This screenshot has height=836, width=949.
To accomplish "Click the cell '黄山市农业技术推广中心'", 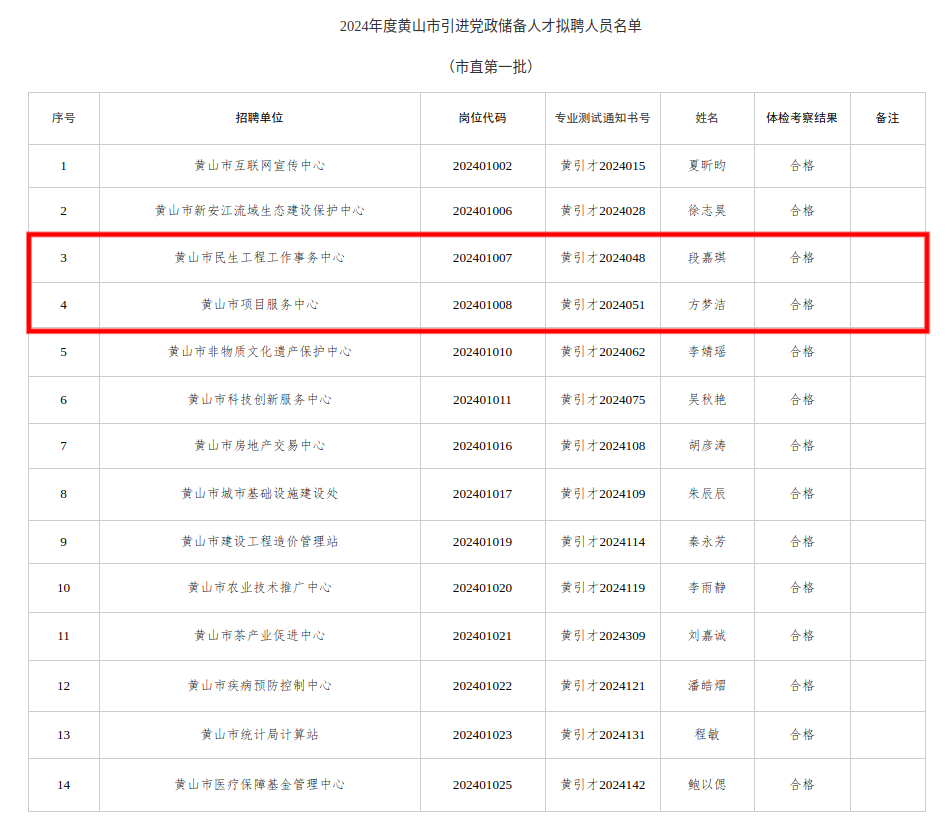I will click(x=260, y=588).
